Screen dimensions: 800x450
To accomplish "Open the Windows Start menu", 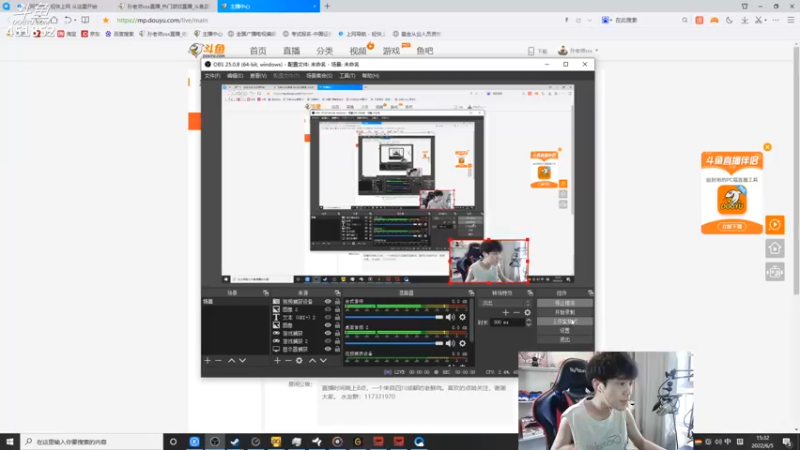I will [10, 442].
